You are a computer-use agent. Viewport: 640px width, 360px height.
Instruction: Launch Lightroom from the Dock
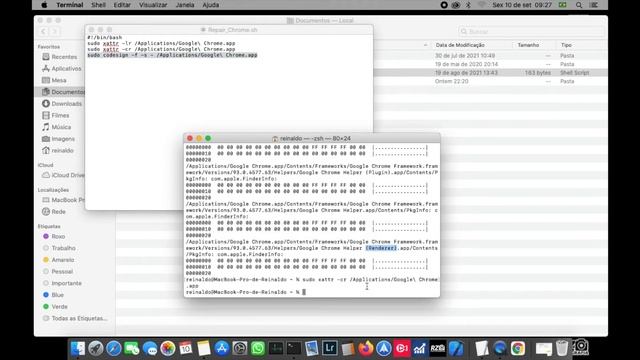(x=329, y=349)
